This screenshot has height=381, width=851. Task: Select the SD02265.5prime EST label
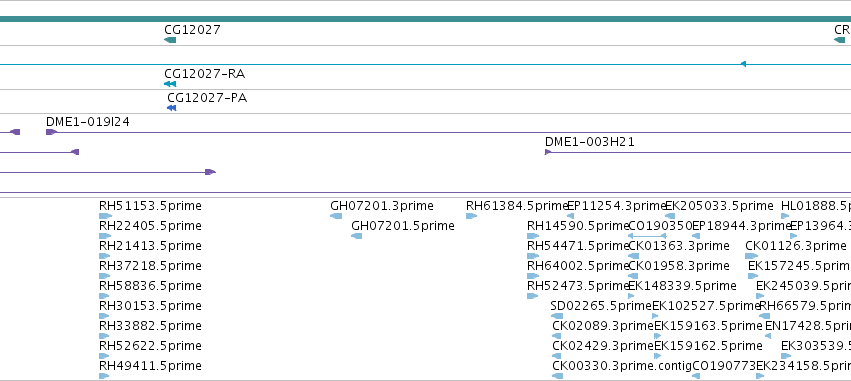pyautogui.click(x=601, y=306)
